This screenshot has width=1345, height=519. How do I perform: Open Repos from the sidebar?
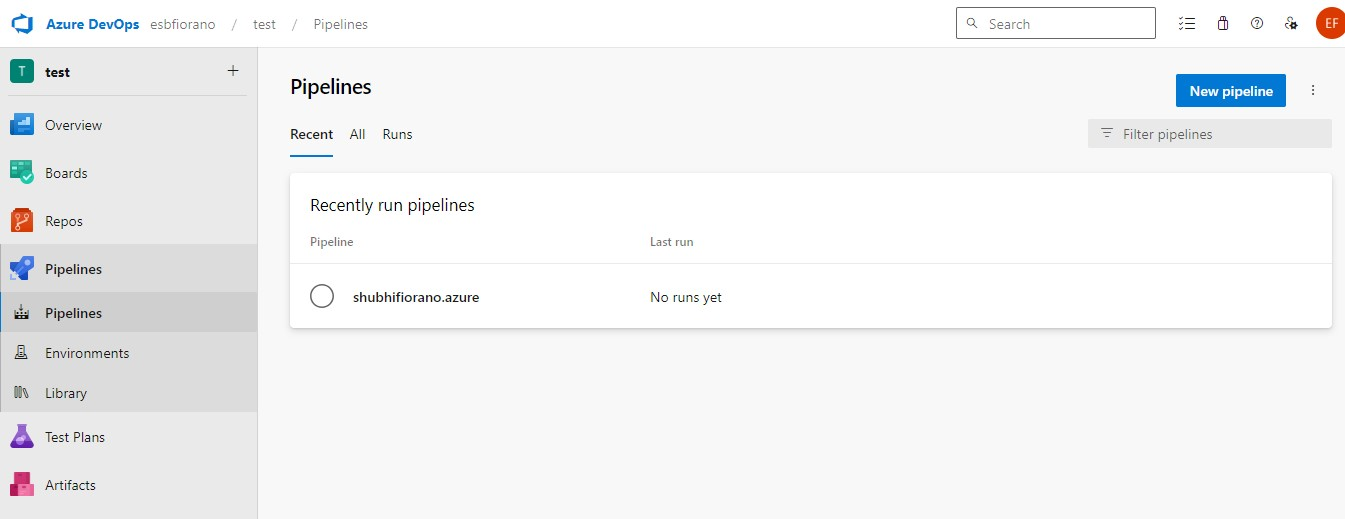pos(63,221)
